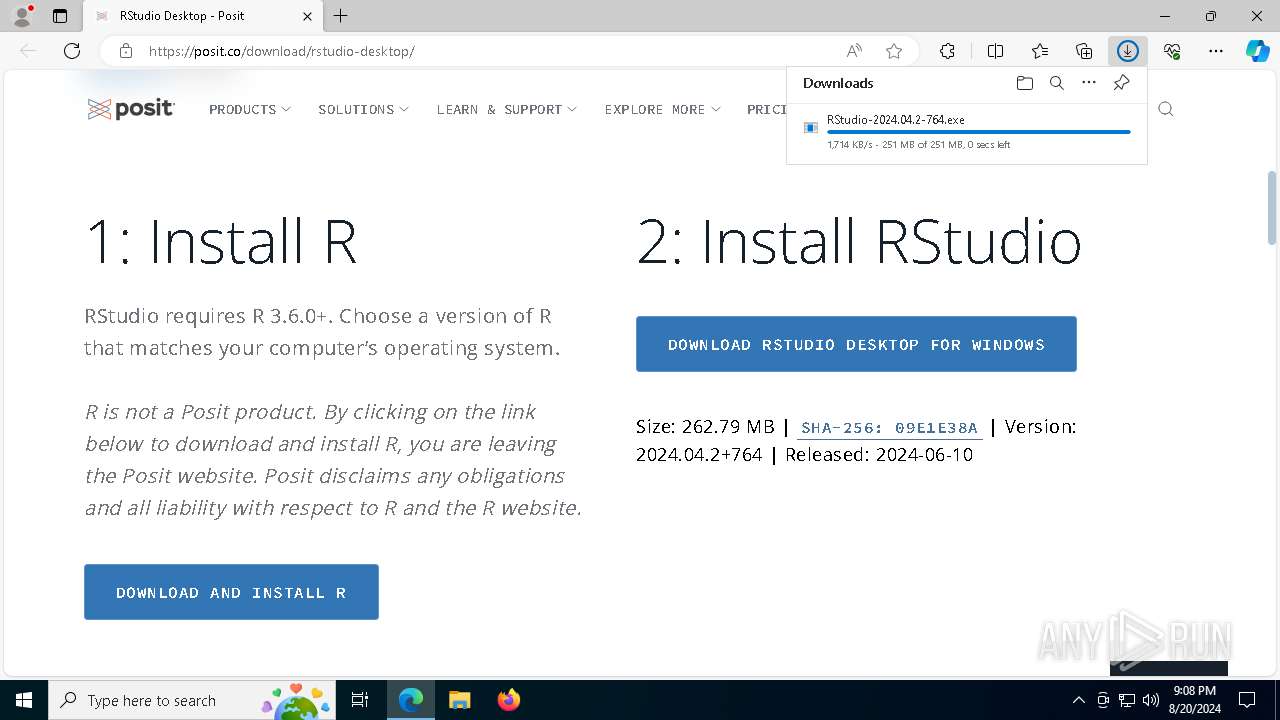Click the Windows taskbar search box
1280x720 pixels.
[x=192, y=700]
